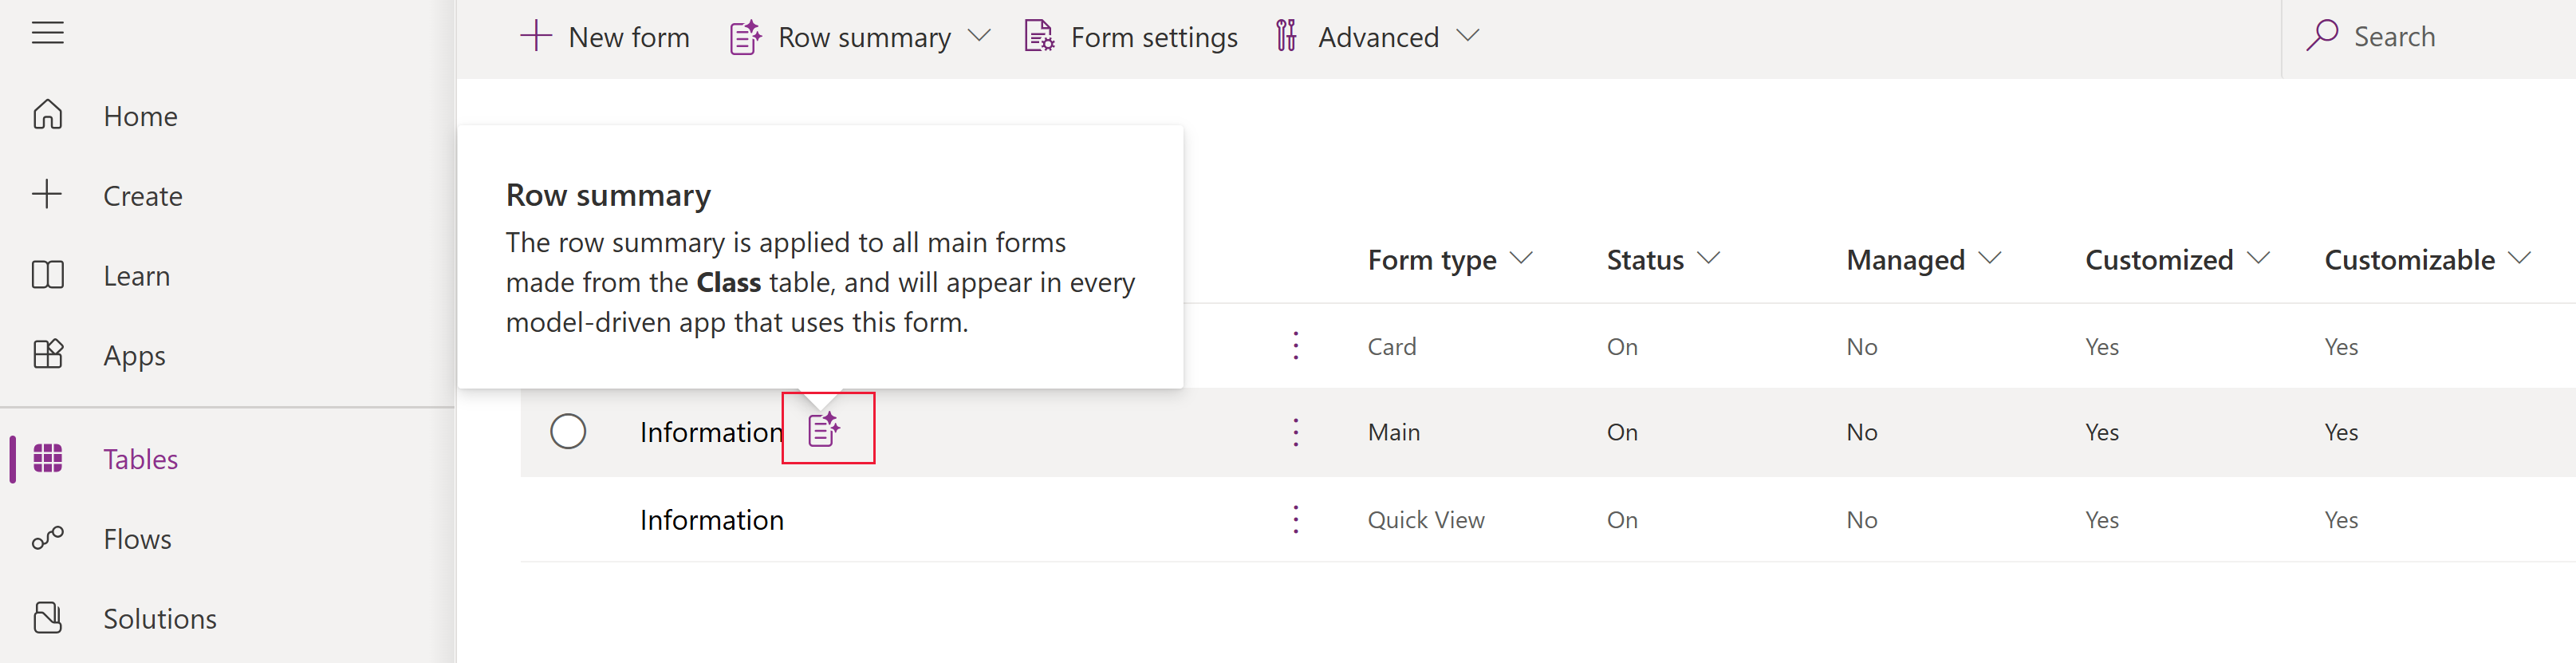
Task: Click Status On in Card row
Action: [1622, 347]
